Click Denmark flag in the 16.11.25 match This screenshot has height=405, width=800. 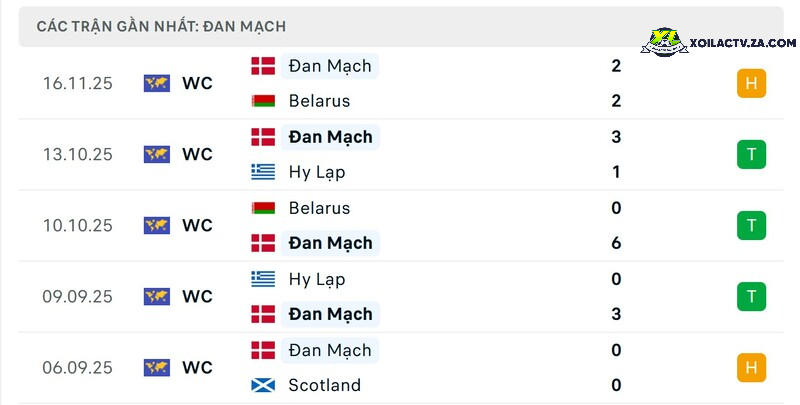263,66
